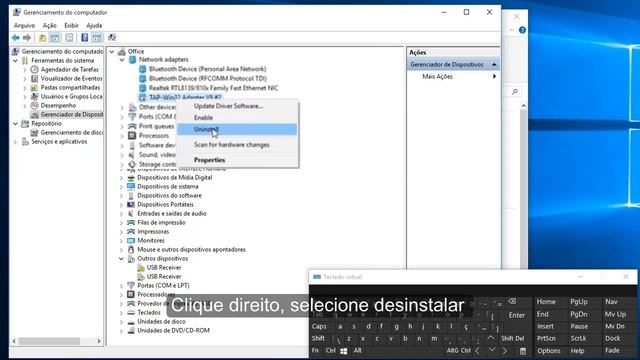640x360 pixels.
Task: Open the Ajuda menu
Action: click(94, 25)
